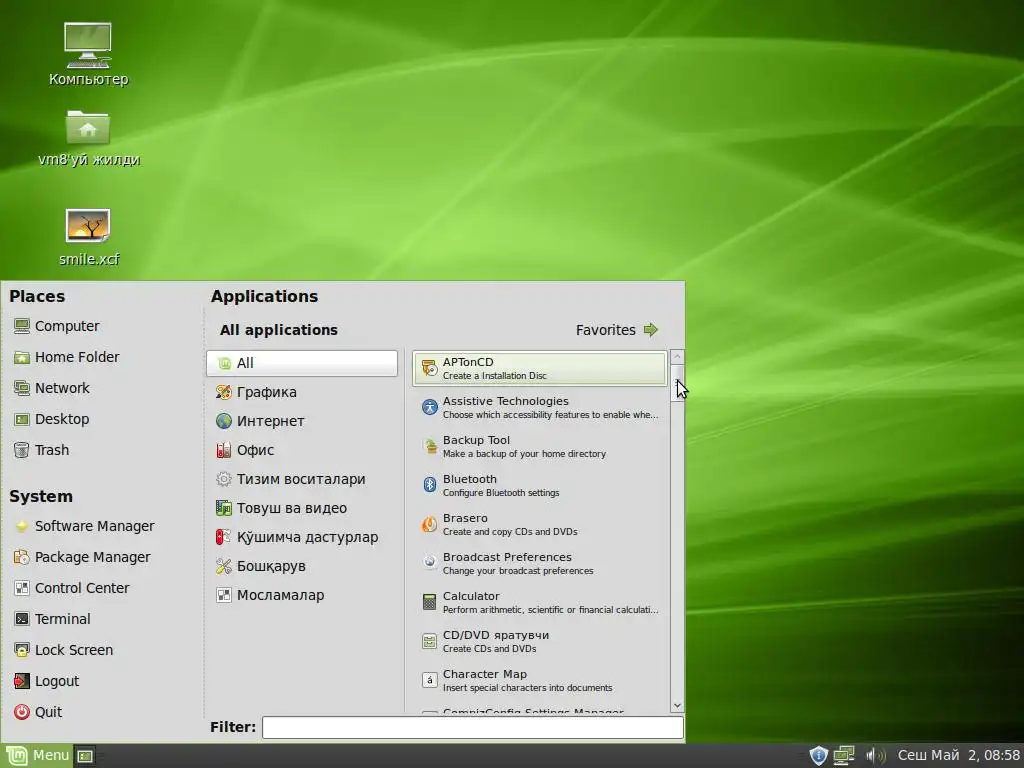
Task: Open Trash in Places
Action: (x=41, y=450)
